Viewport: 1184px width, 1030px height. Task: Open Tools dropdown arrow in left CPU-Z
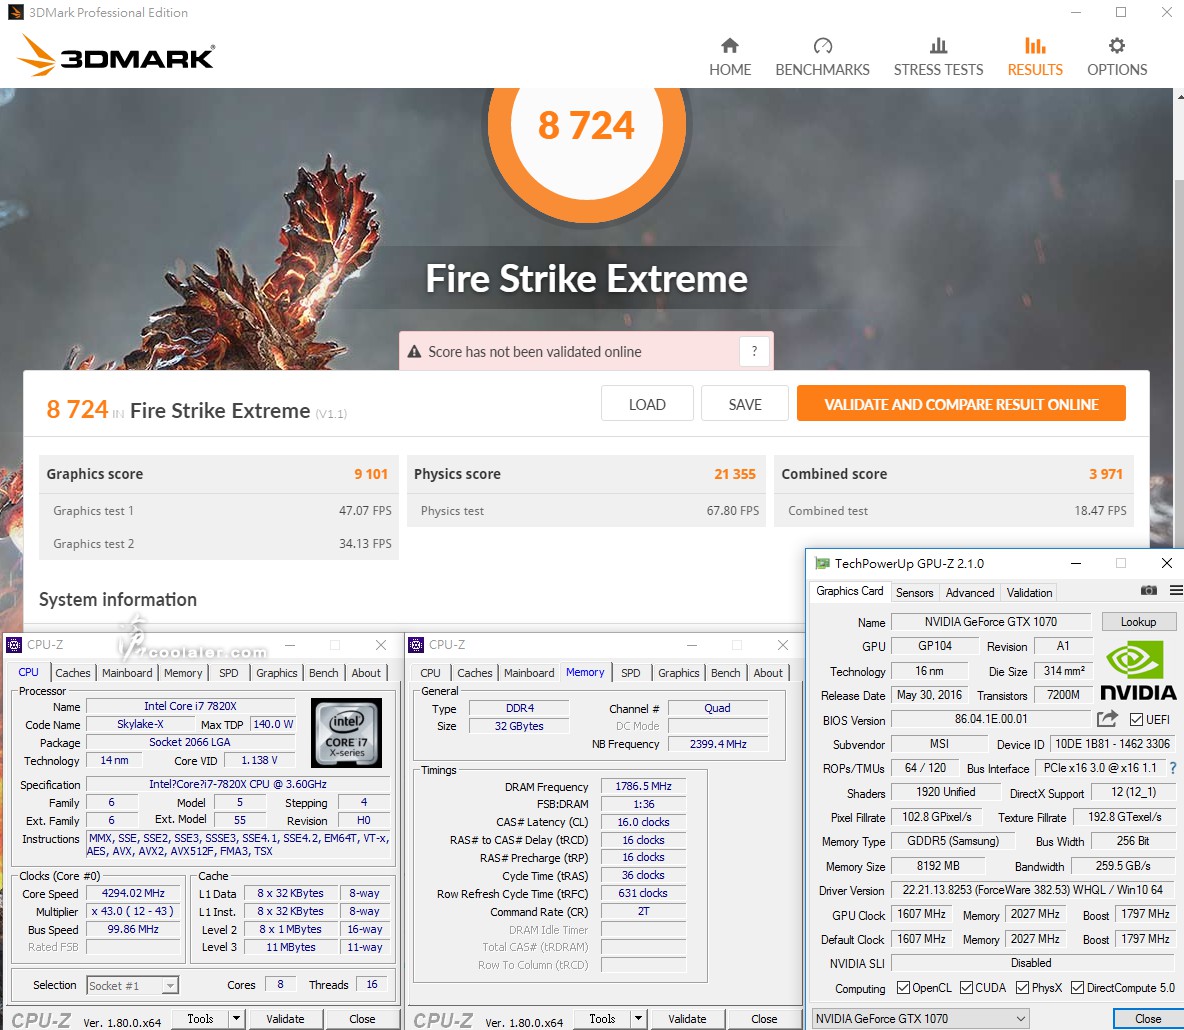click(236, 1019)
